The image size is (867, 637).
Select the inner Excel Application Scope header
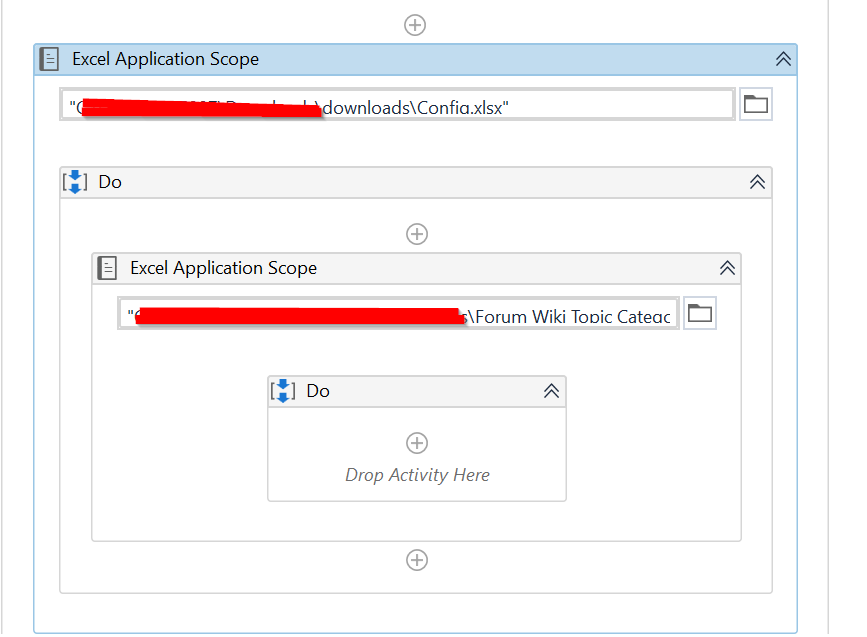pyautogui.click(x=223, y=268)
